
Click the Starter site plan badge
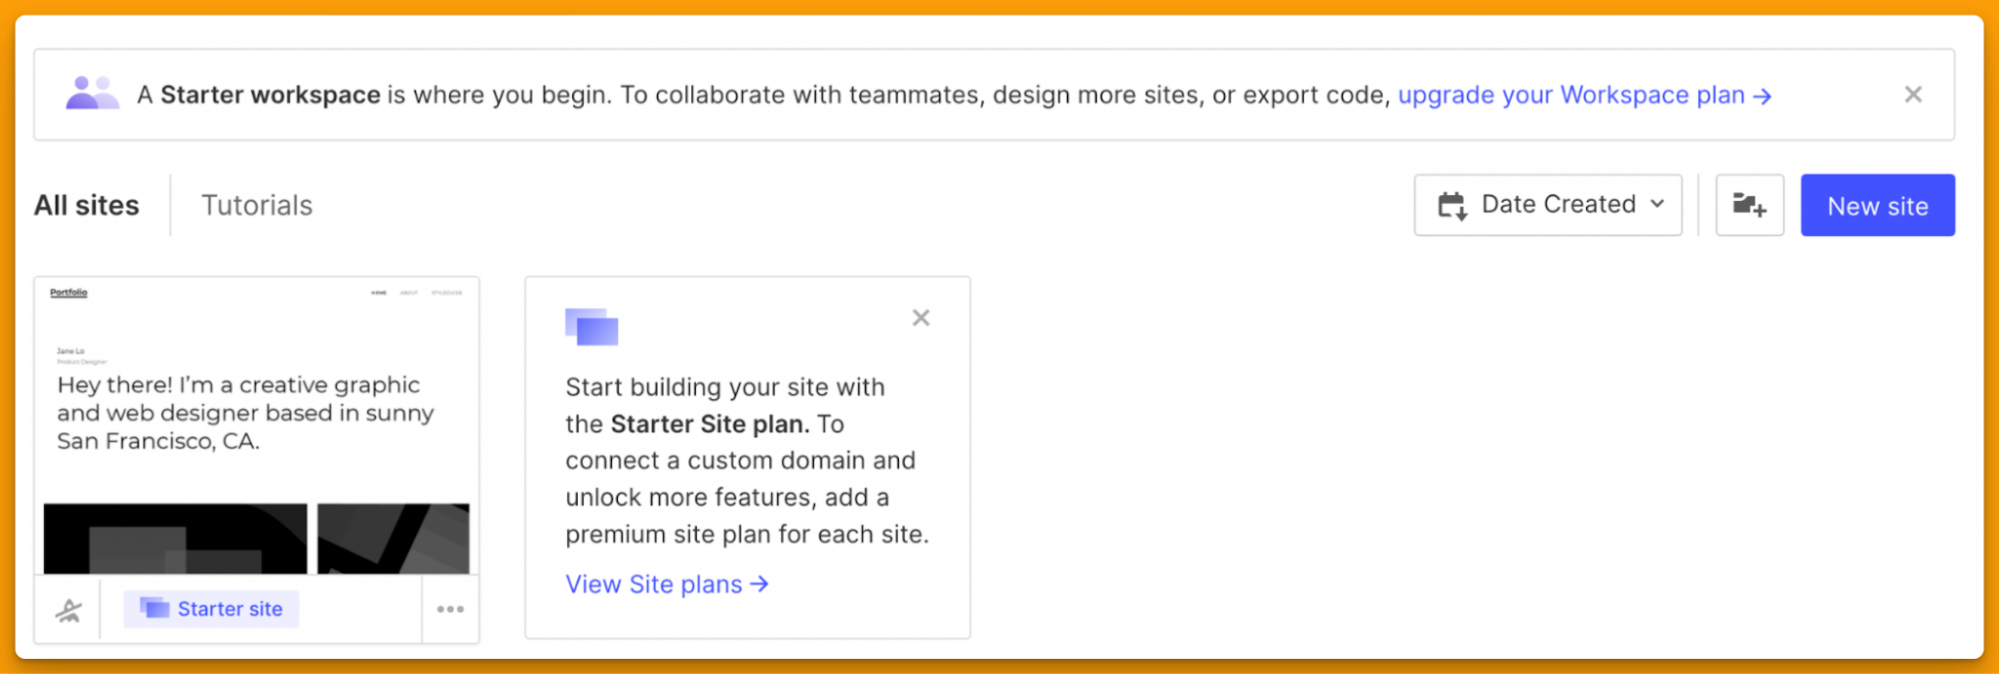[211, 609]
